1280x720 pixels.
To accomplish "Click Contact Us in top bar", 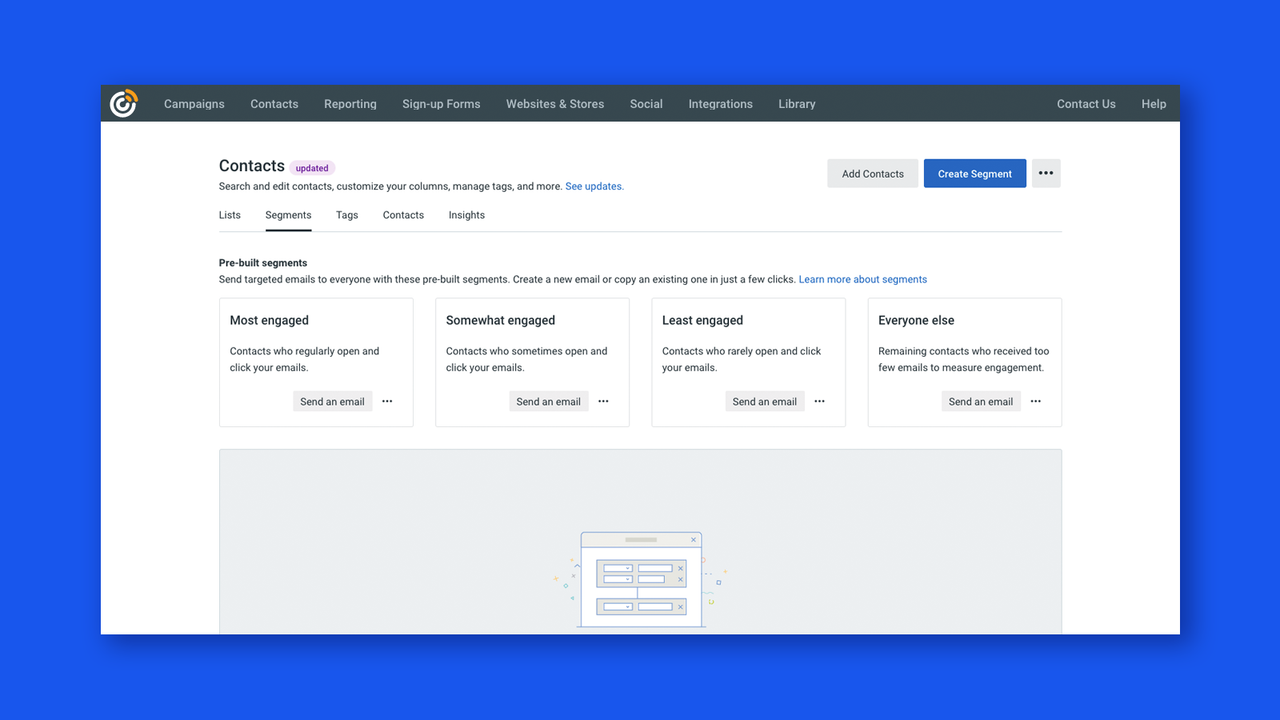I will (x=1086, y=104).
